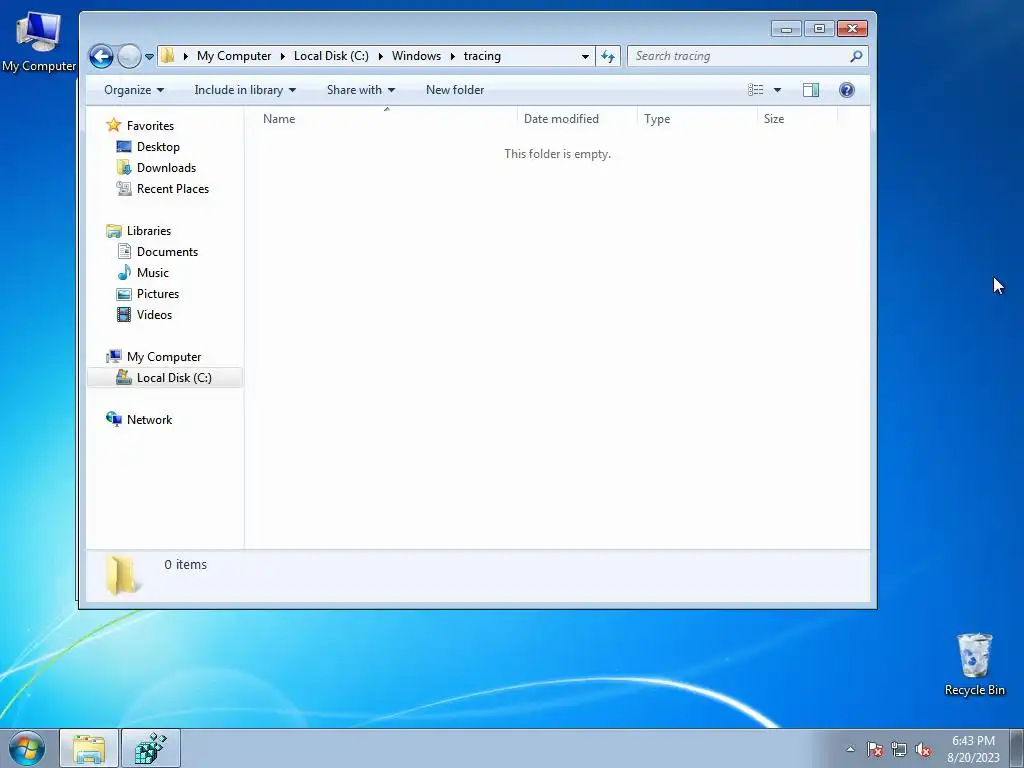
Task: Select Local Disk (C:) in address breadcrumb
Action: pyautogui.click(x=331, y=56)
